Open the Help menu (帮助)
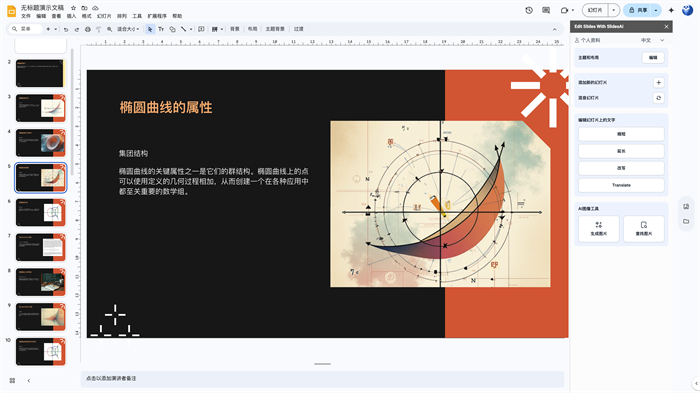This screenshot has height=393, width=700. [177, 16]
